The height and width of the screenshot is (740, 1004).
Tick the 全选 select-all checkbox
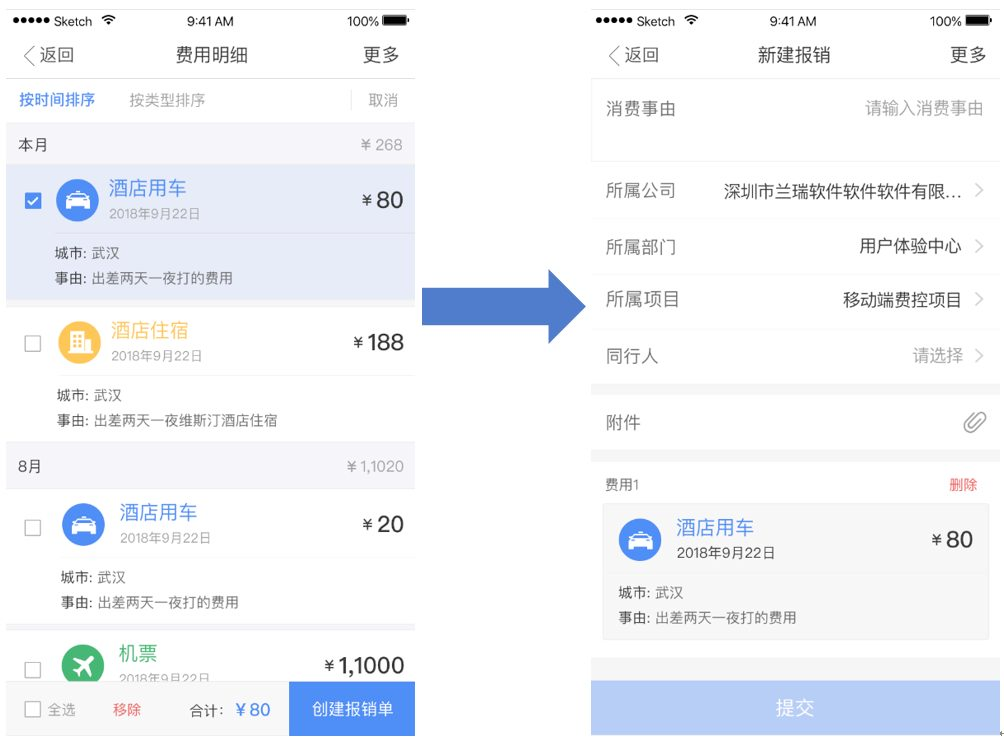(x=33, y=709)
